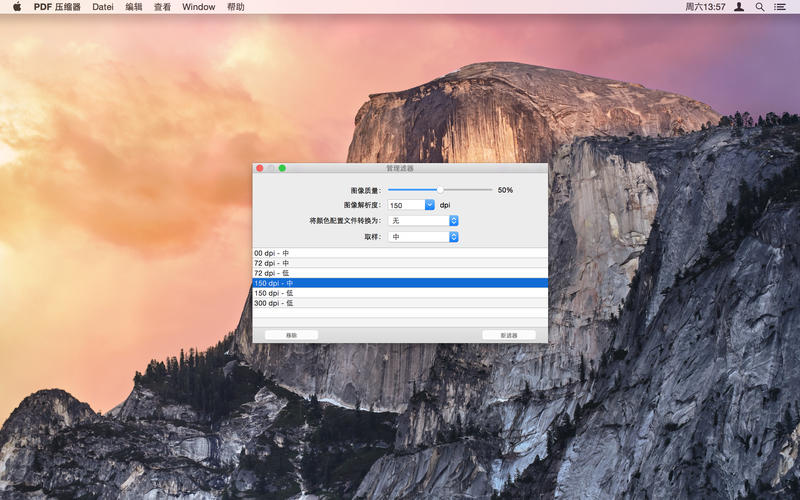Open the 取样 dropdown
The image size is (800, 500).
424,237
